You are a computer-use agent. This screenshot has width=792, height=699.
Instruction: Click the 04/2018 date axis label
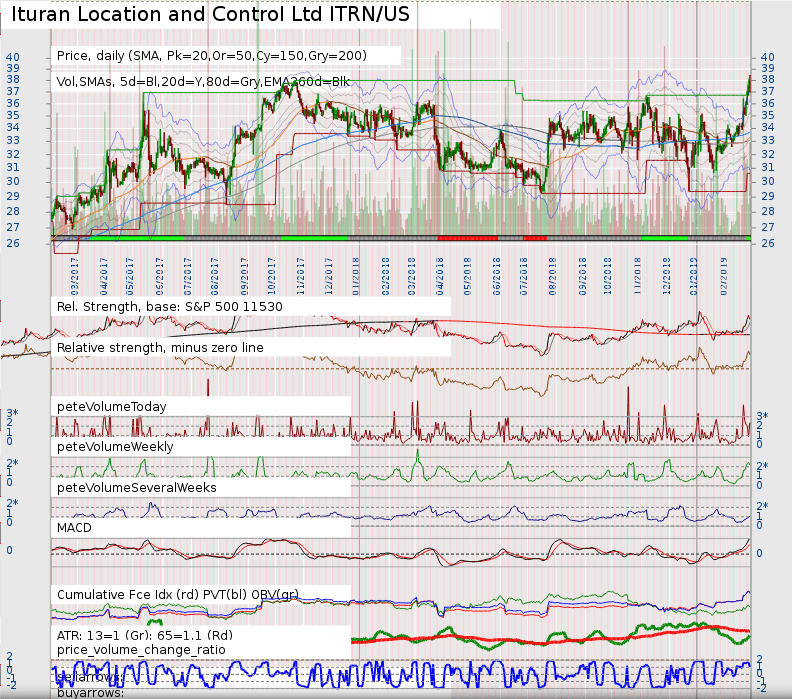point(440,277)
